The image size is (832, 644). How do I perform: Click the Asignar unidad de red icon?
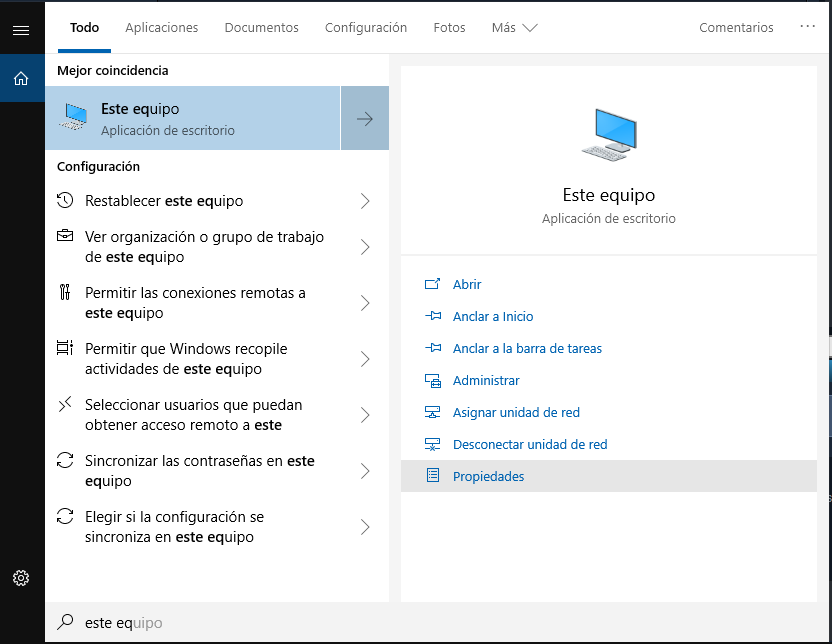(432, 412)
